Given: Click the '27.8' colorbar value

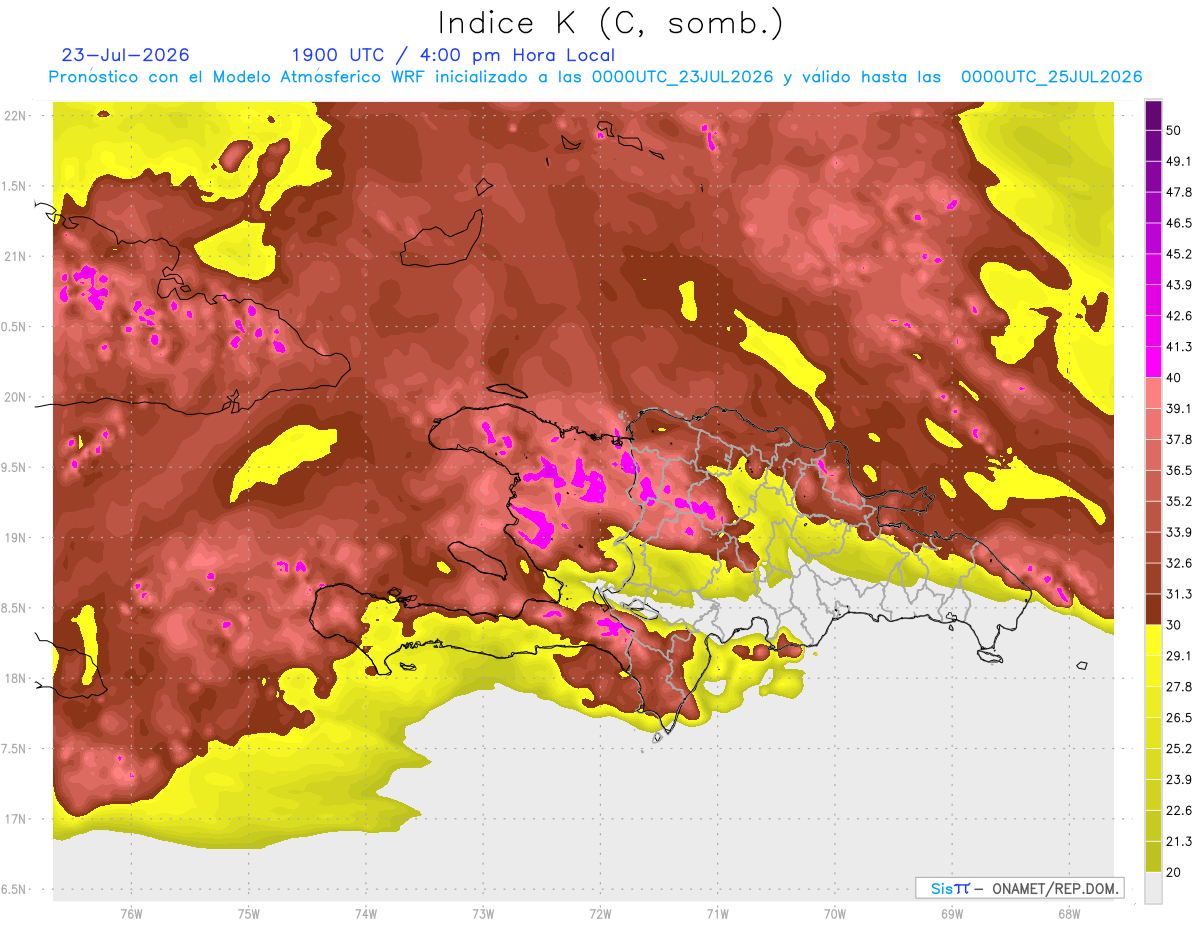Looking at the screenshot, I should [x=1178, y=687].
